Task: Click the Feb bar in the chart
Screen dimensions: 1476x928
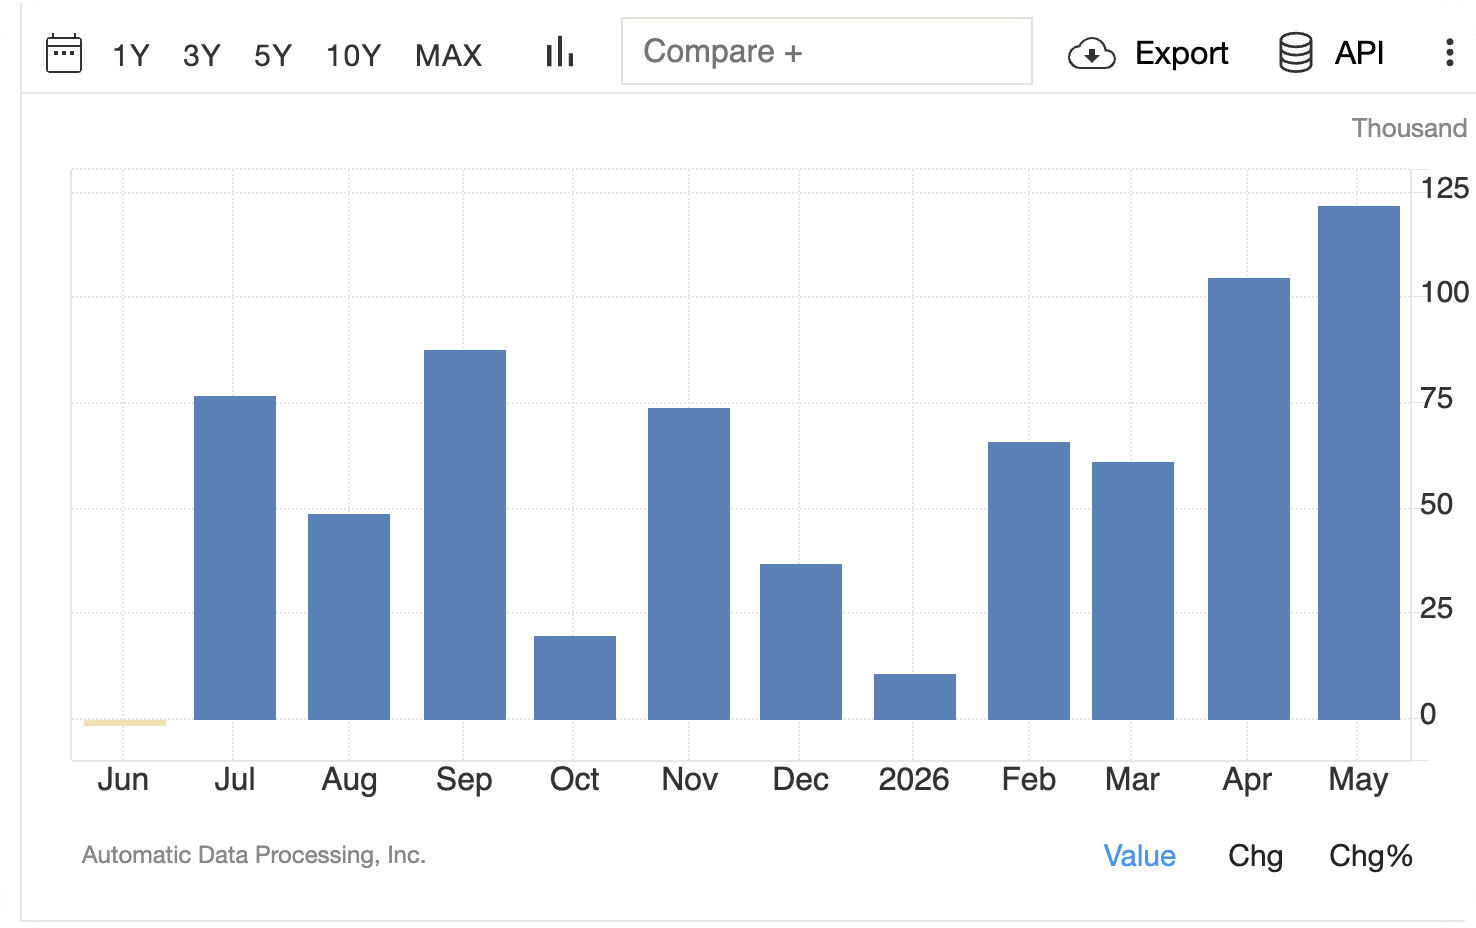Action: (x=1029, y=581)
